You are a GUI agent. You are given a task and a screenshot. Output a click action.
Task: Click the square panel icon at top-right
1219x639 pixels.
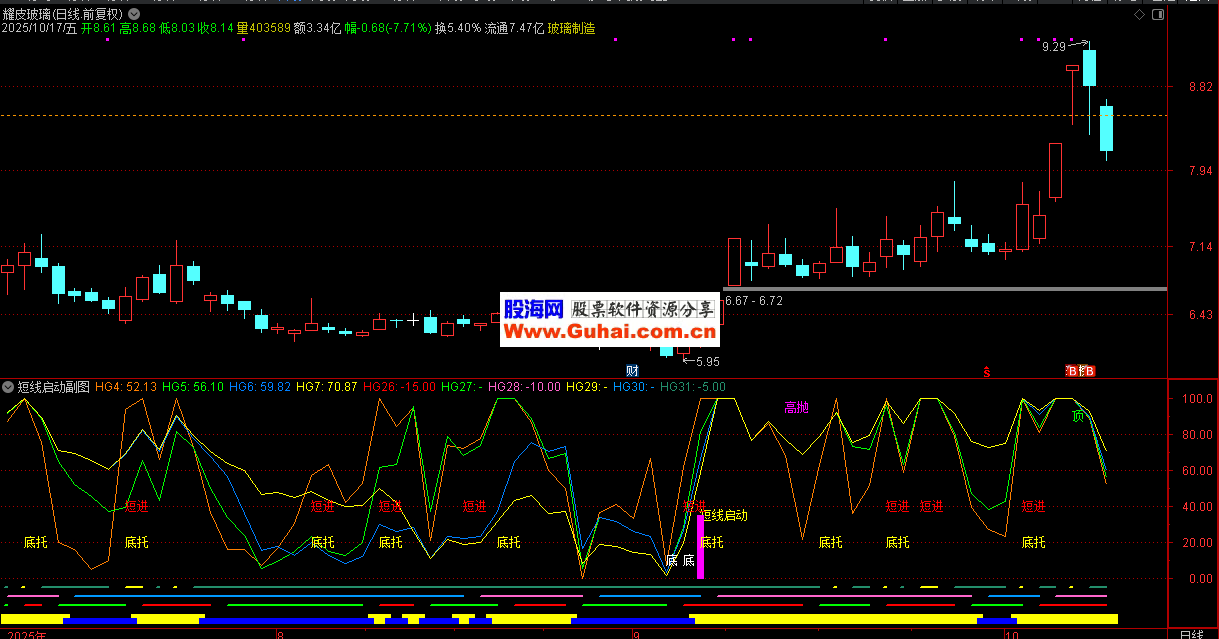click(x=1157, y=15)
